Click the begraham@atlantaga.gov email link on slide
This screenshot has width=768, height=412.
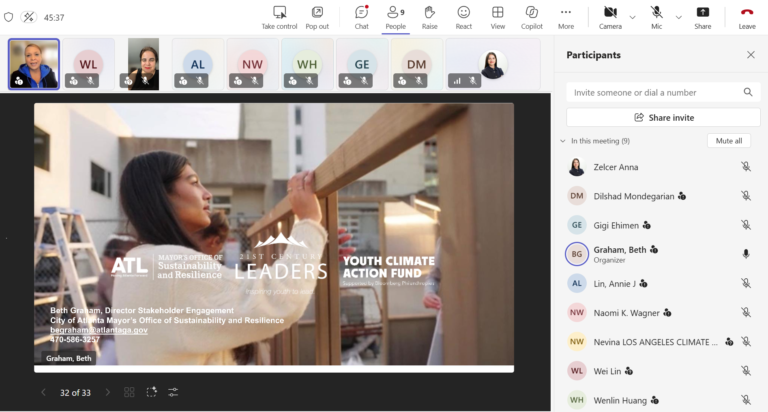click(98, 330)
